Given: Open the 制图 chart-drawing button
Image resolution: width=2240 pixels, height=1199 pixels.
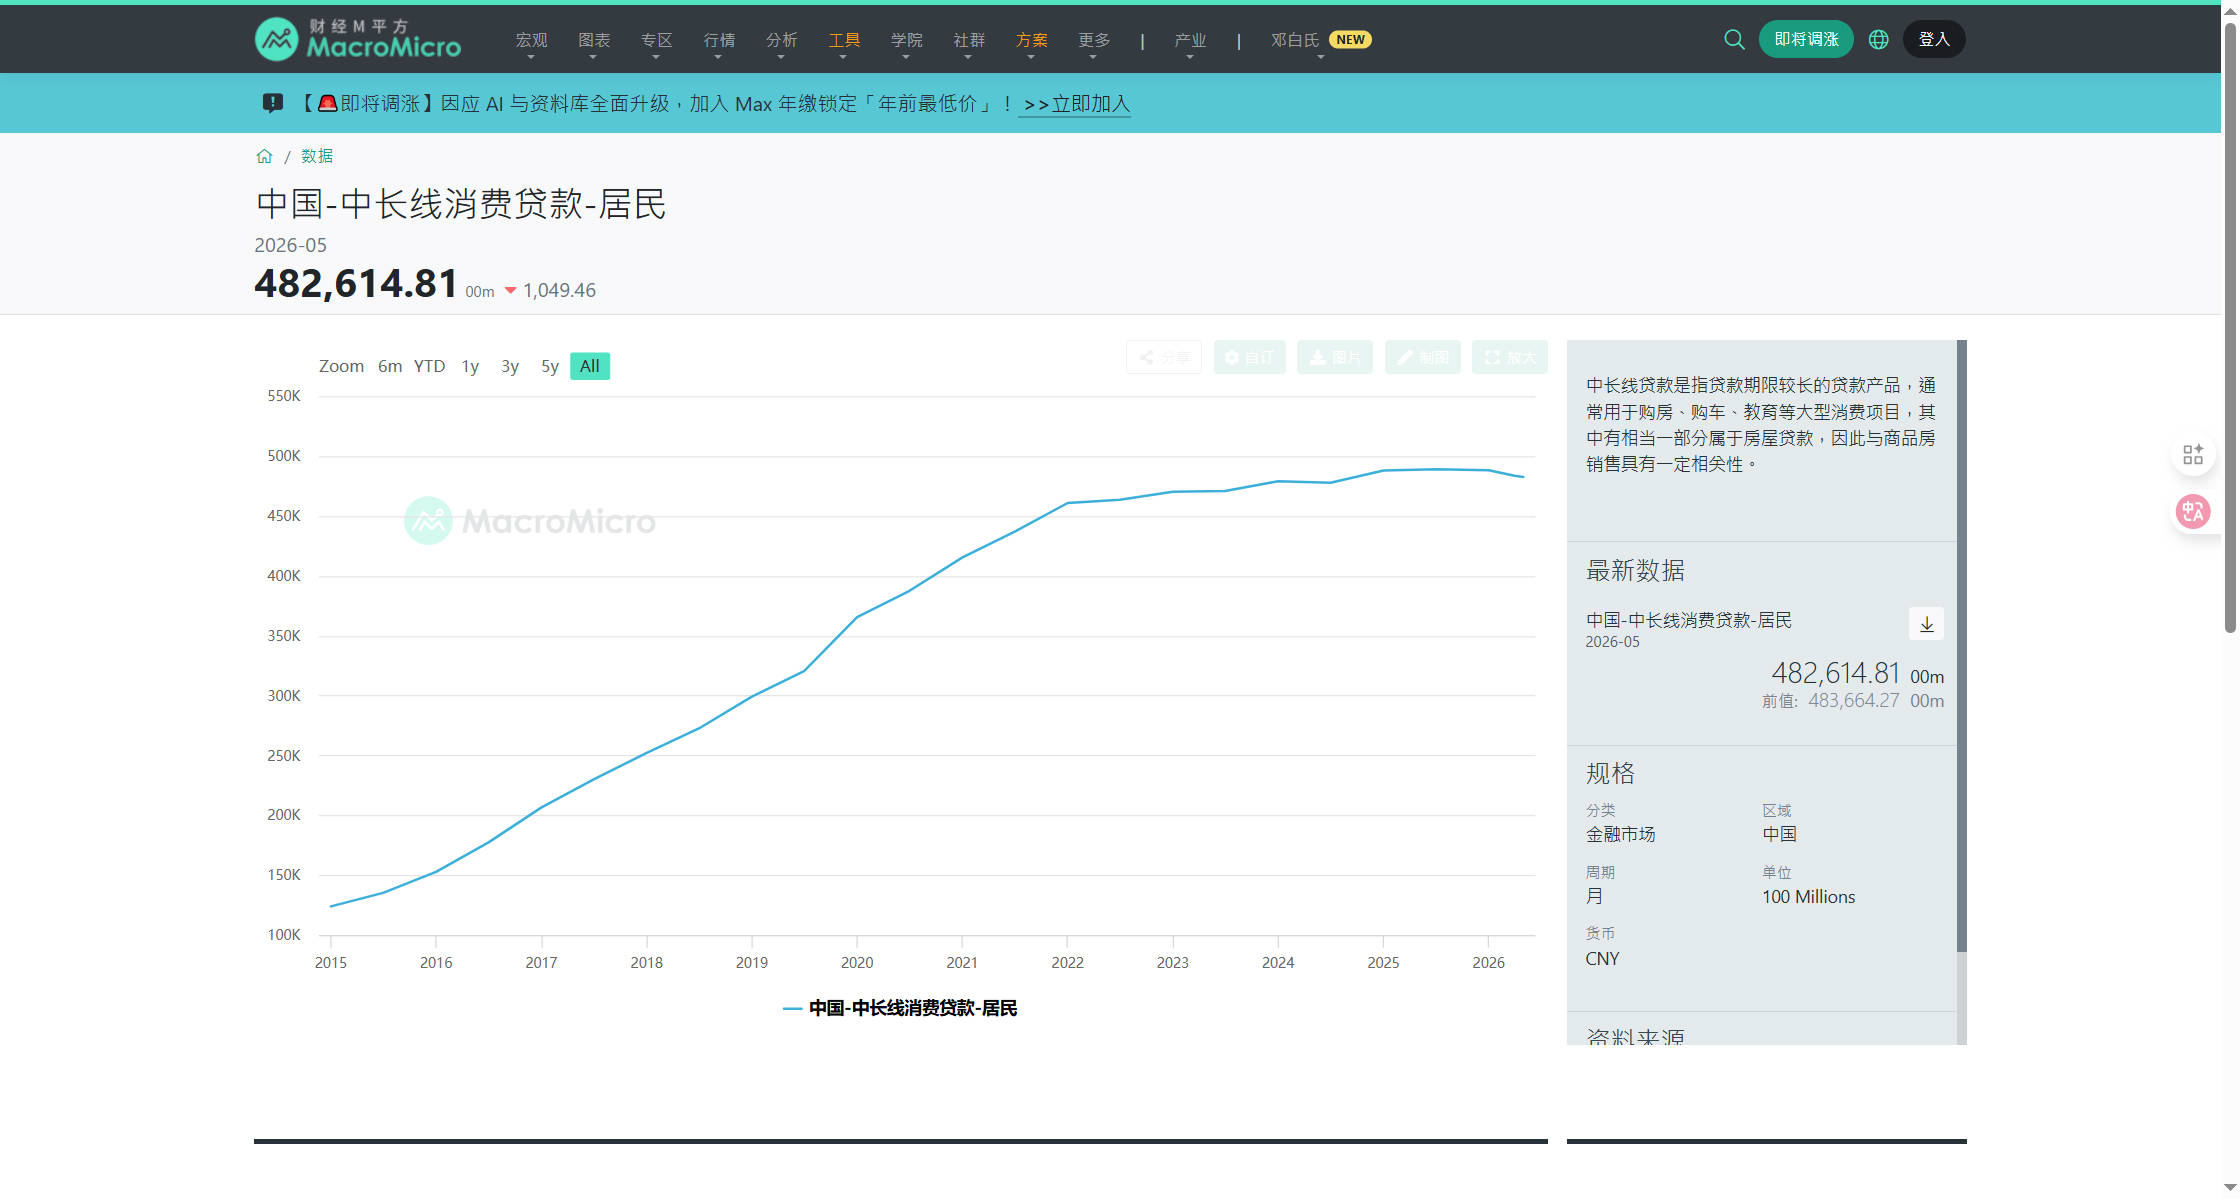Looking at the screenshot, I should [x=1423, y=357].
